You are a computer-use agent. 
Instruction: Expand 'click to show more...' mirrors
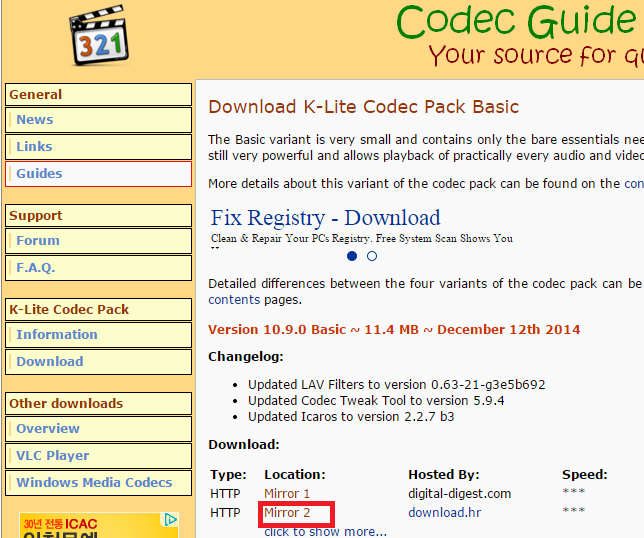point(325,531)
